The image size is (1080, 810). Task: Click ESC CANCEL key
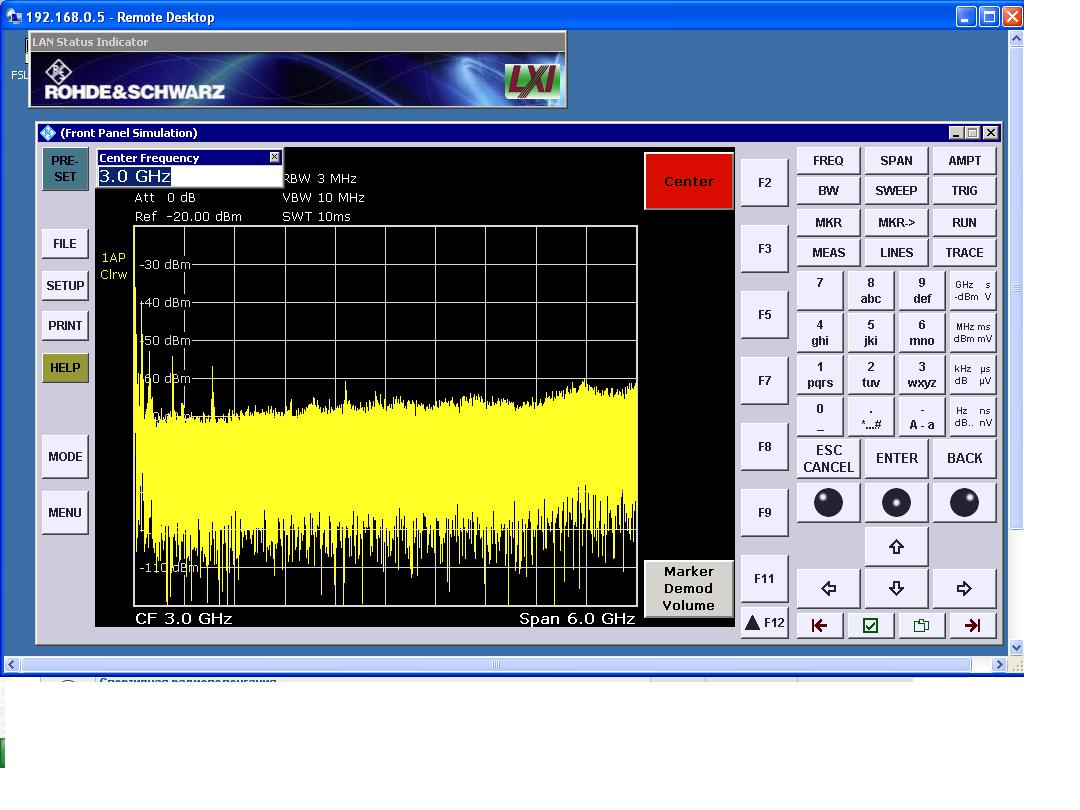tap(829, 458)
